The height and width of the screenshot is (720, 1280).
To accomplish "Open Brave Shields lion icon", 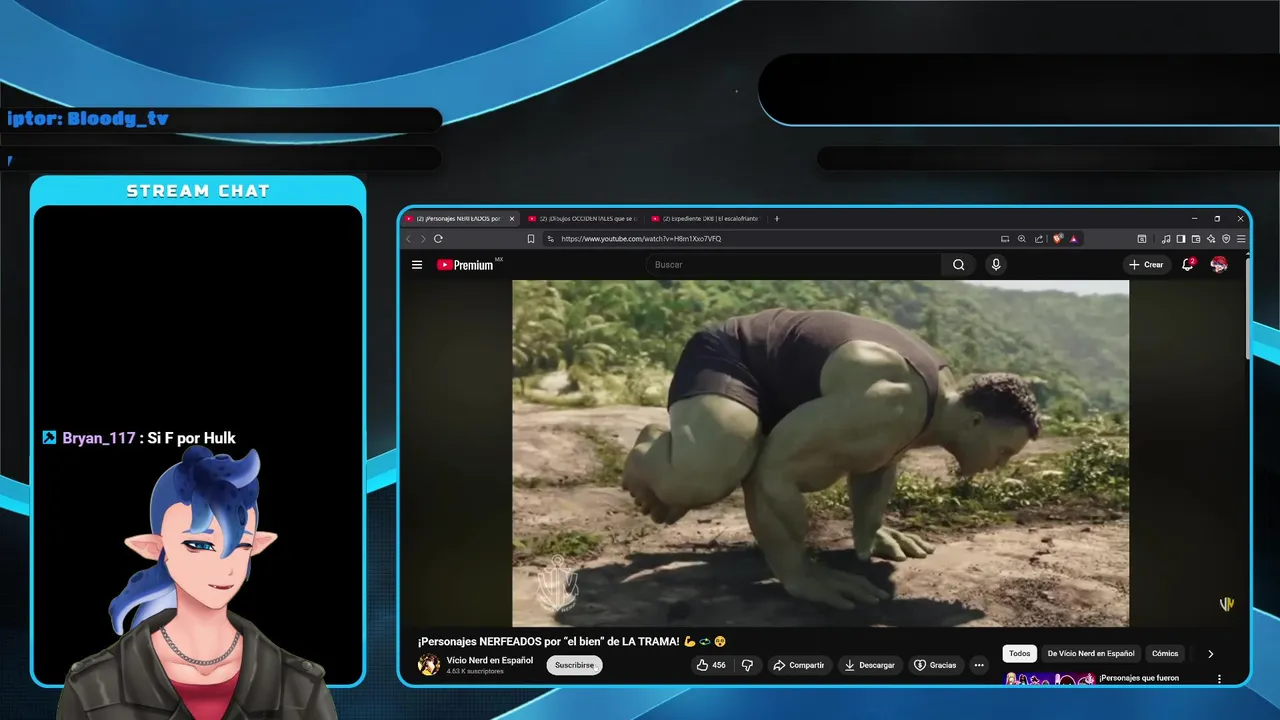I will 1058,239.
